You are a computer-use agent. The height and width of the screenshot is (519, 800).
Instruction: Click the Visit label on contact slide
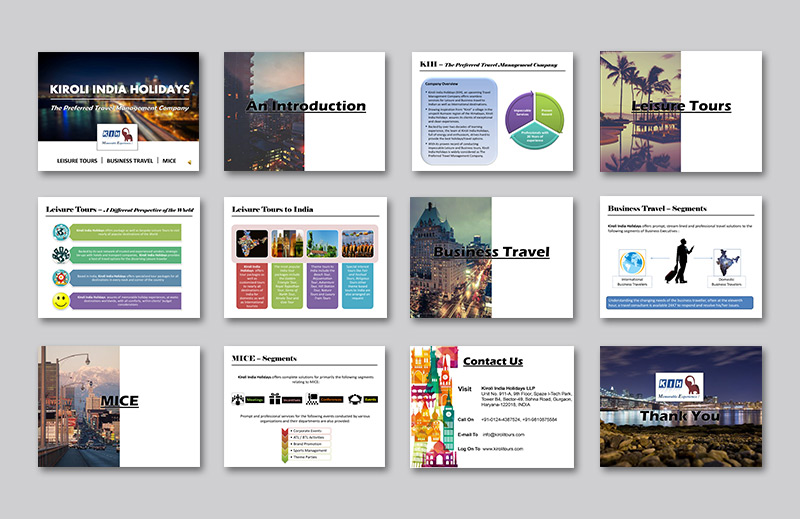point(465,389)
